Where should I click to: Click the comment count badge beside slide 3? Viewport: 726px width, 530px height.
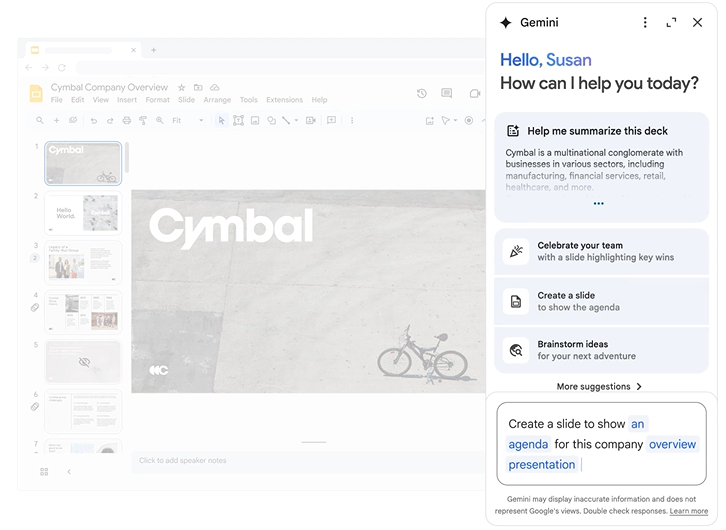[35, 258]
